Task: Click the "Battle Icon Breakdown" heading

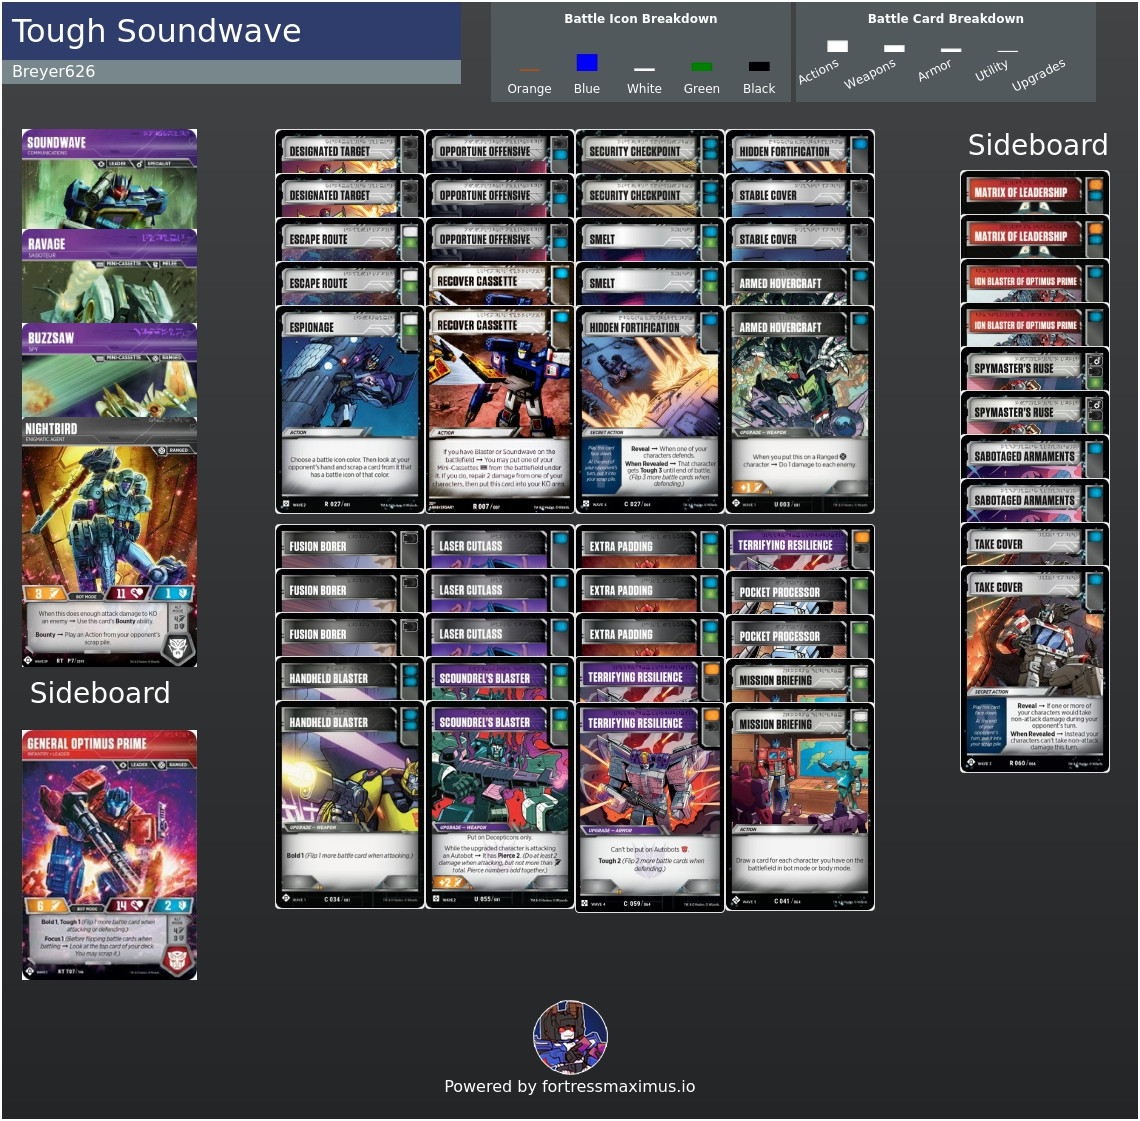Action: pos(641,19)
